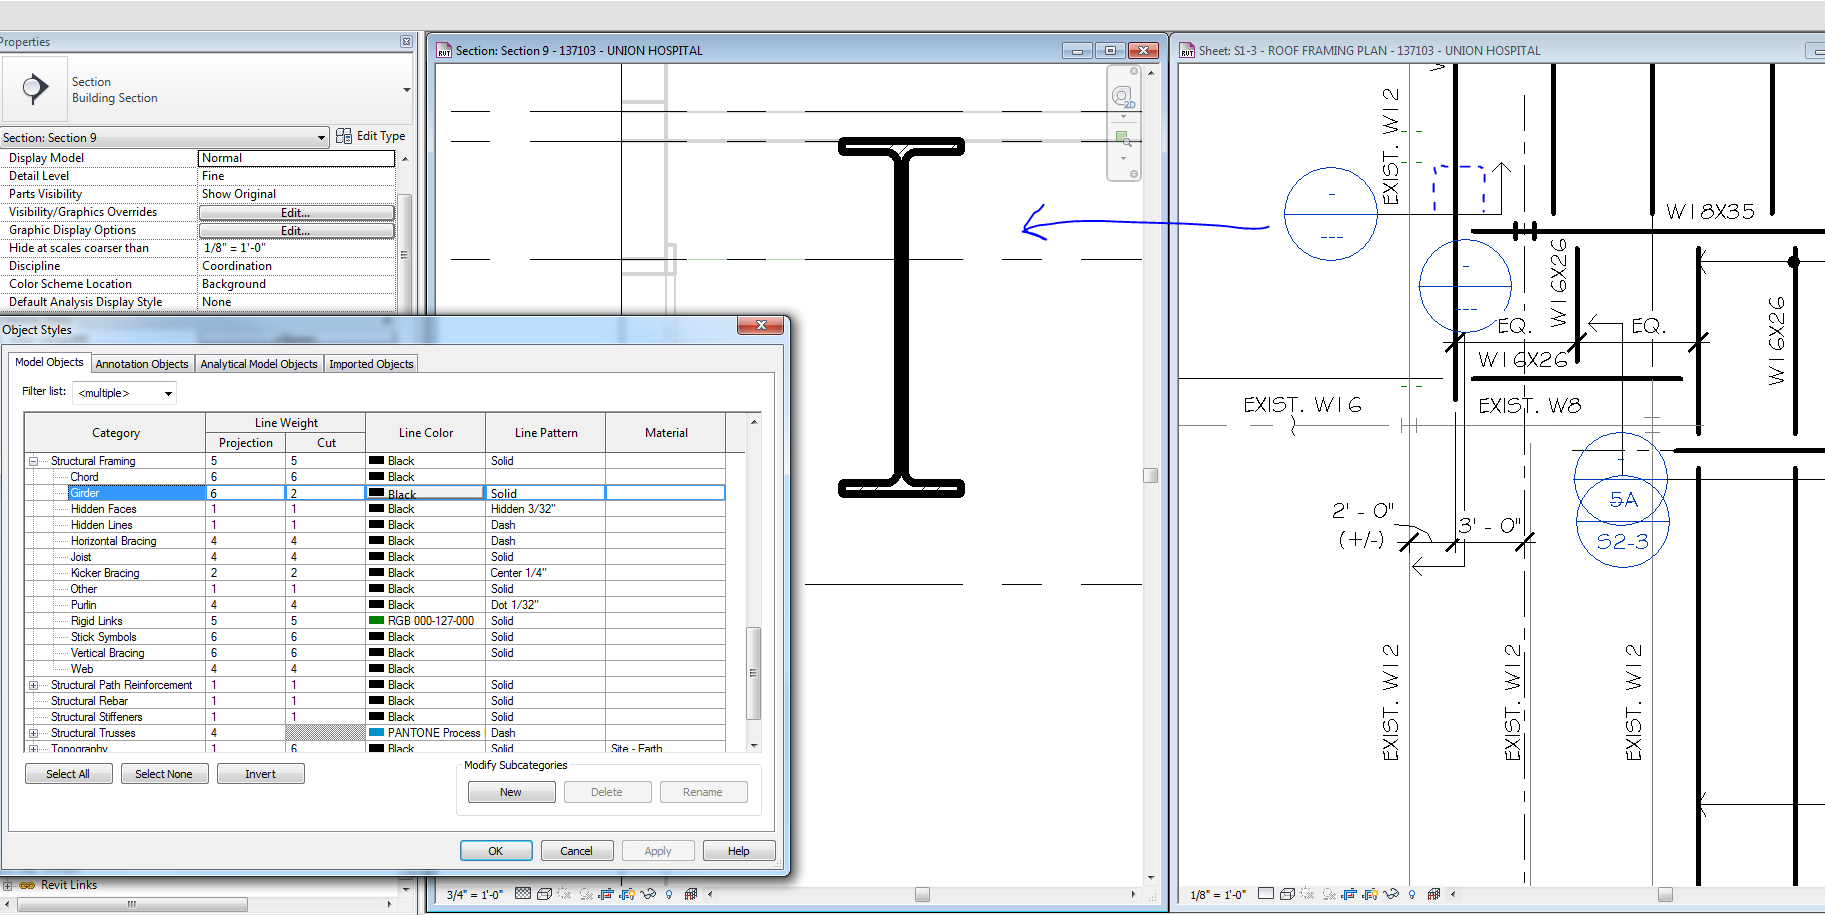Collapse the Structural Framing category
Viewport: 1825px width, 915px height.
coord(33,461)
